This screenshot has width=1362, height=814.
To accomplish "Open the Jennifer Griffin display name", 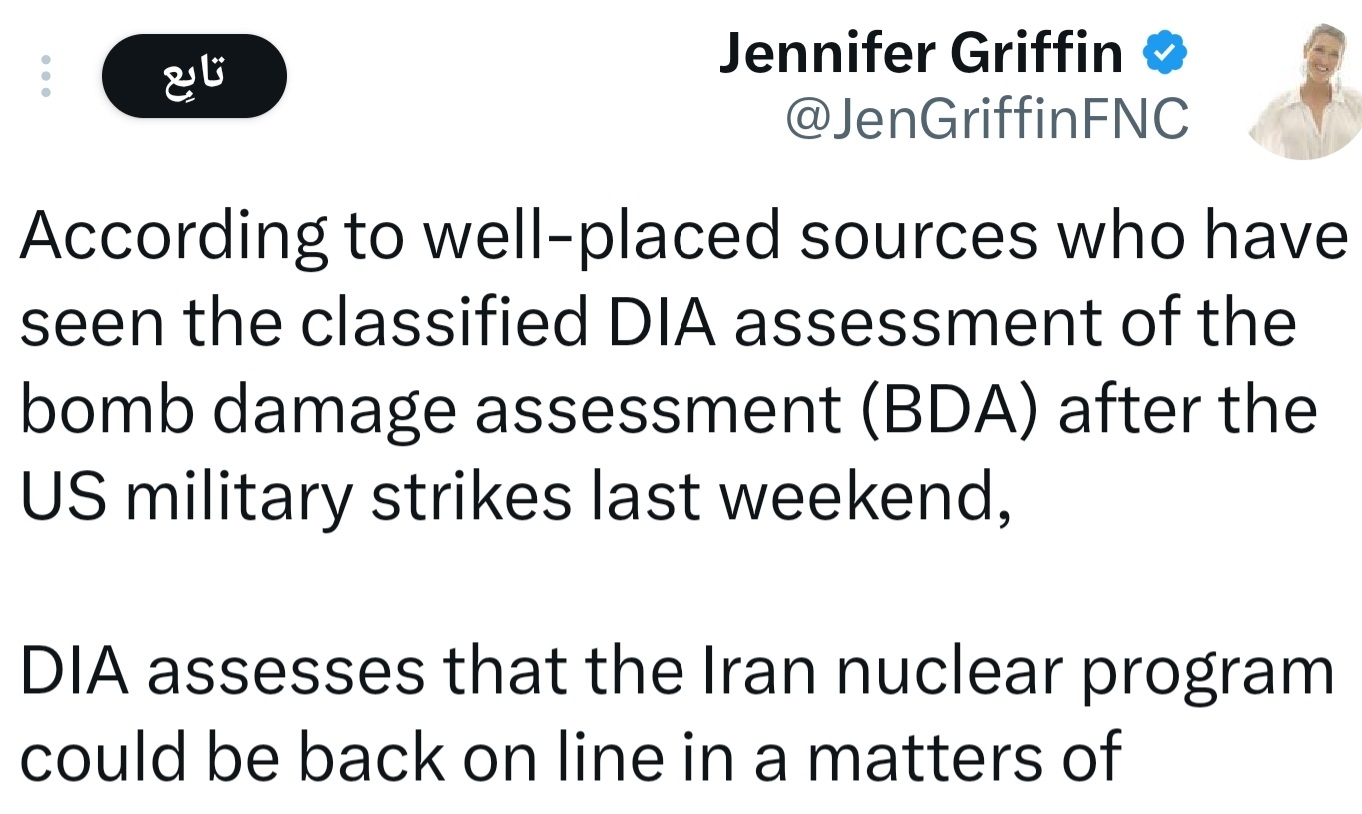I will (x=921, y=54).
